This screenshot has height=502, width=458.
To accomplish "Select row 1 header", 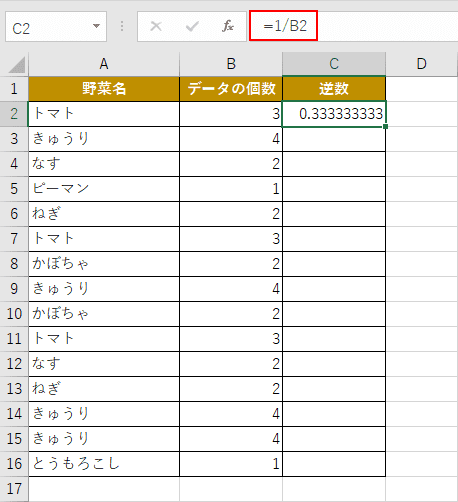I will coord(14,89).
